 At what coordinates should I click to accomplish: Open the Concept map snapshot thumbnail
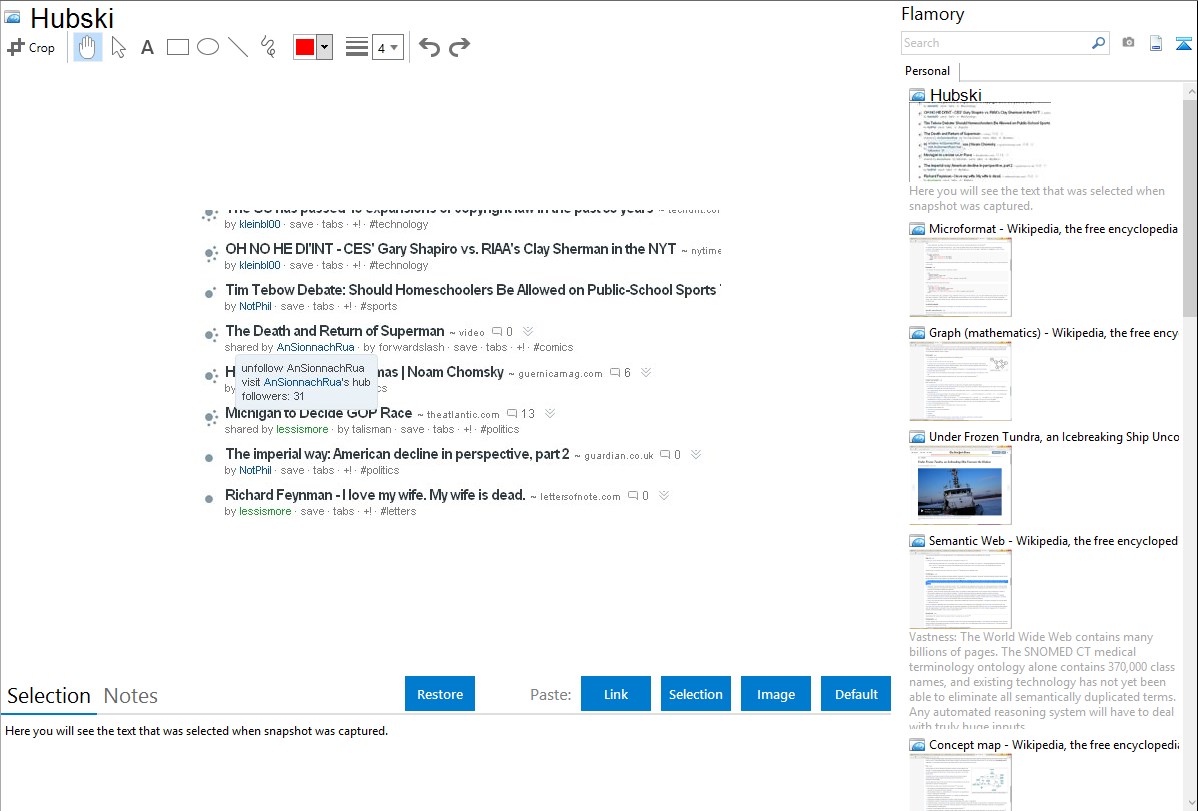click(x=960, y=783)
